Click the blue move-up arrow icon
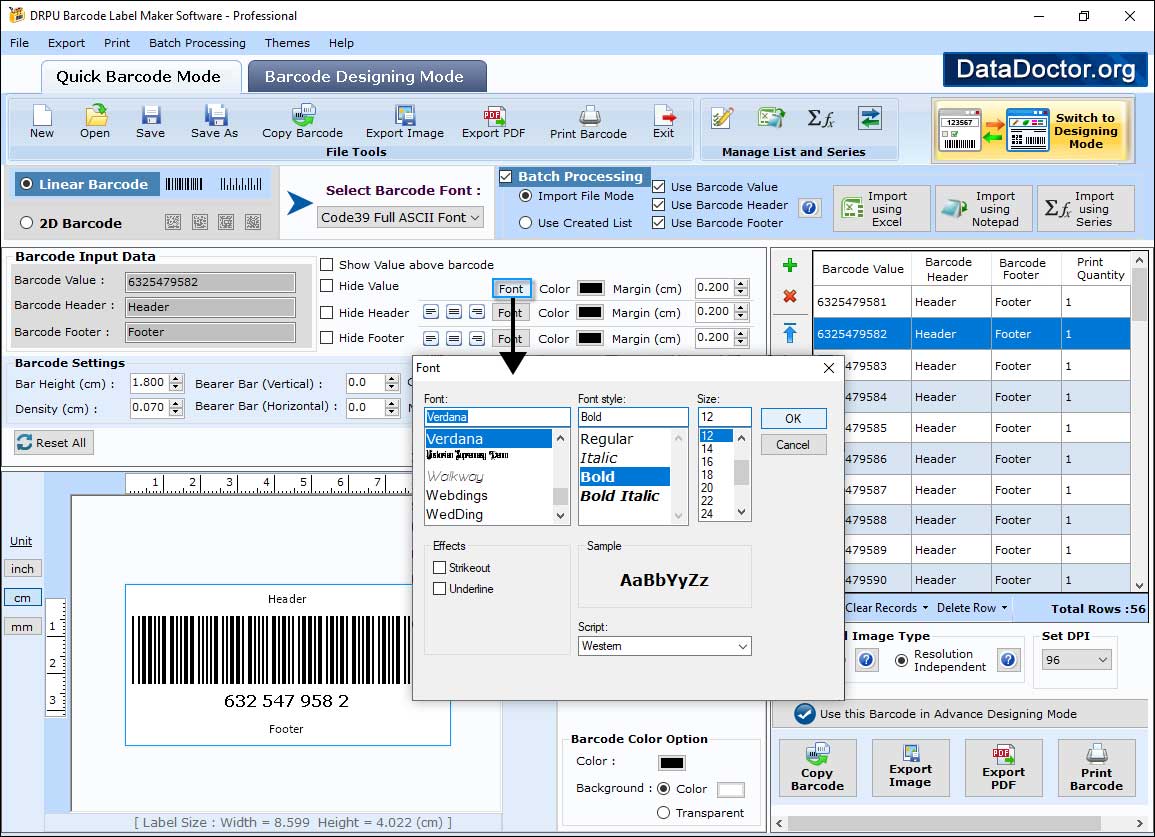The width and height of the screenshot is (1155, 837). point(790,333)
